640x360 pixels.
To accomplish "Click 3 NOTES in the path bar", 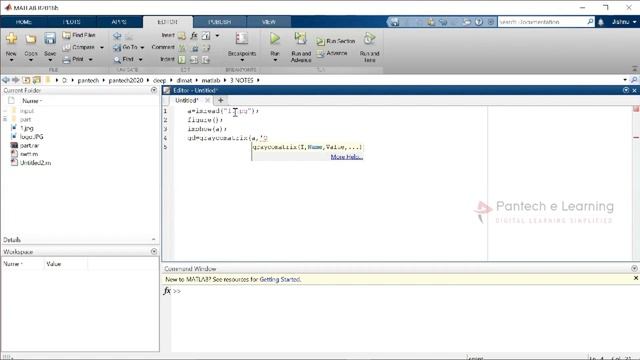I will (x=242, y=80).
